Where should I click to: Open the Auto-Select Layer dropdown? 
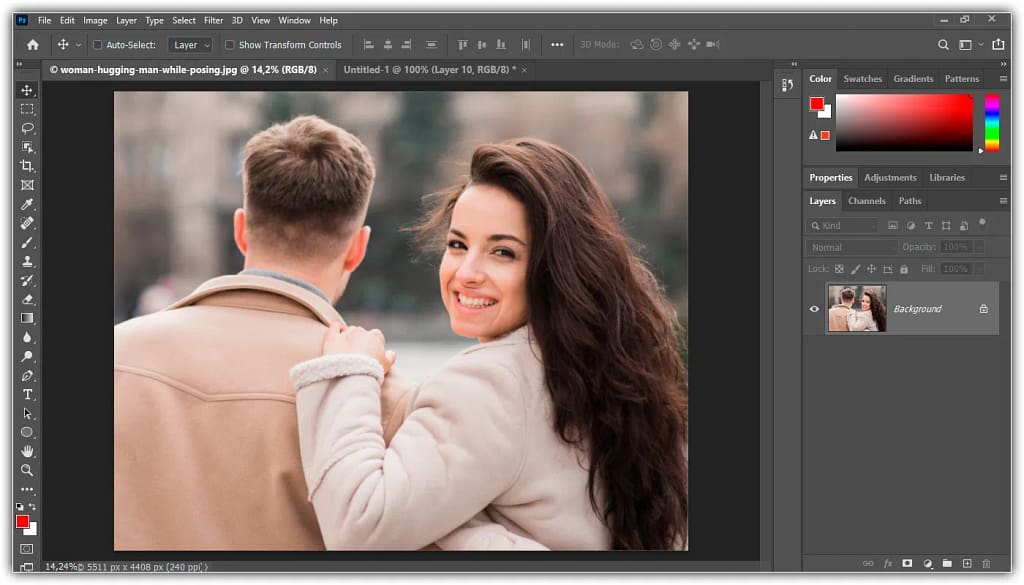(190, 44)
